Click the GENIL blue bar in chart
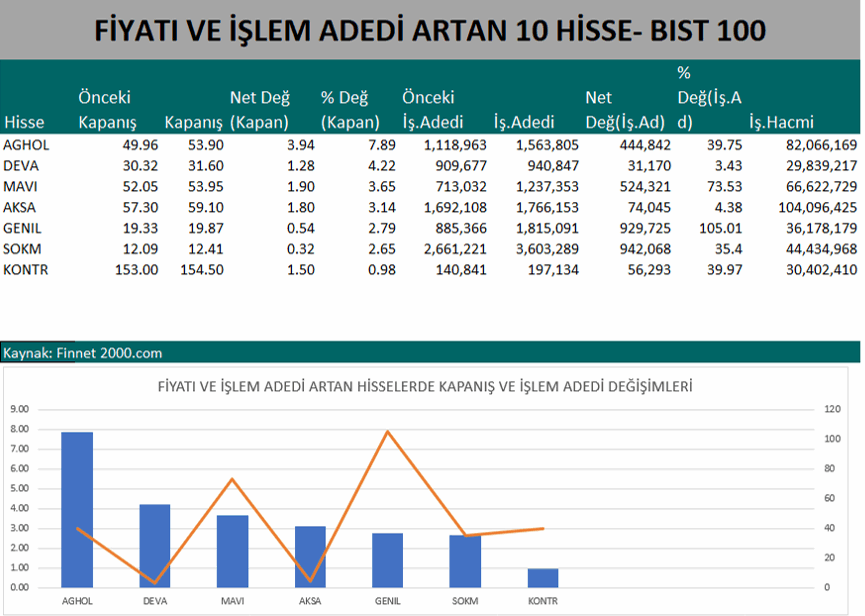 coord(387,560)
